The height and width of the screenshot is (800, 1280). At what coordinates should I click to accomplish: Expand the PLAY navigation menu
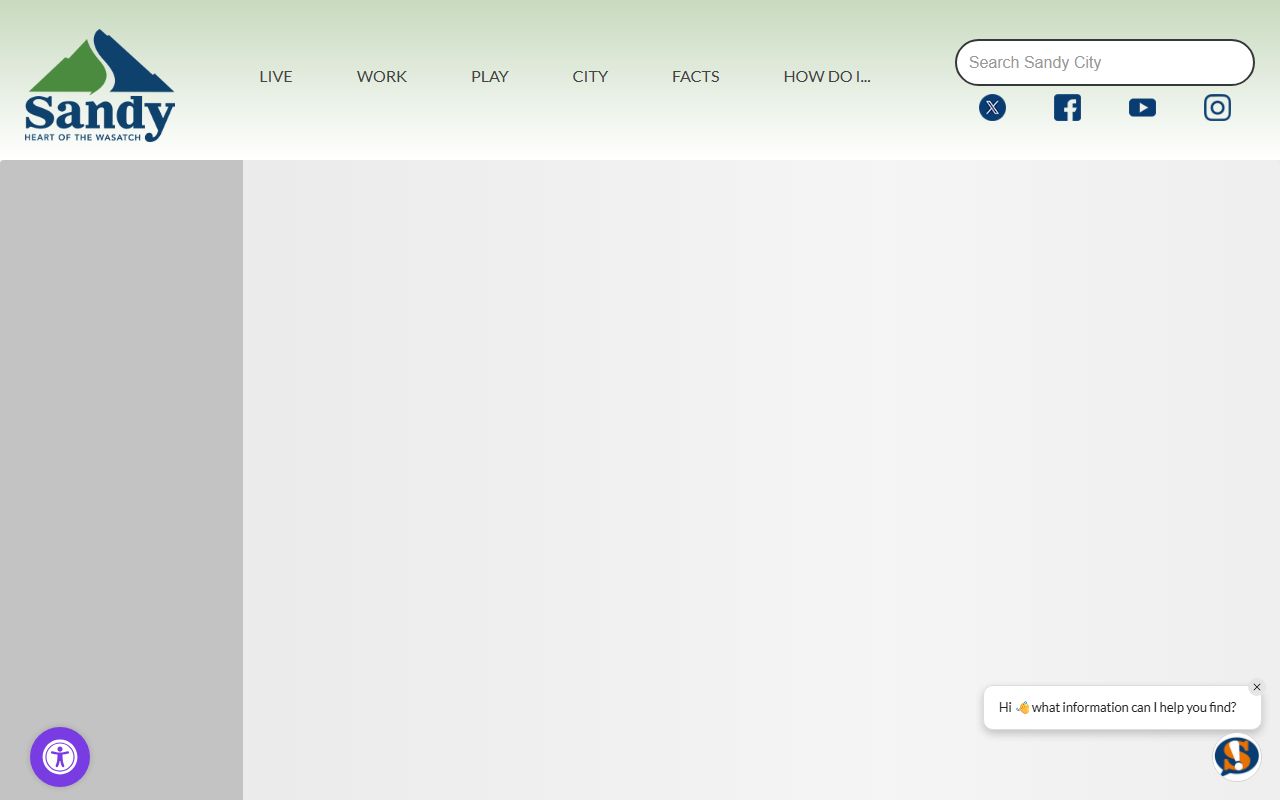pos(490,76)
